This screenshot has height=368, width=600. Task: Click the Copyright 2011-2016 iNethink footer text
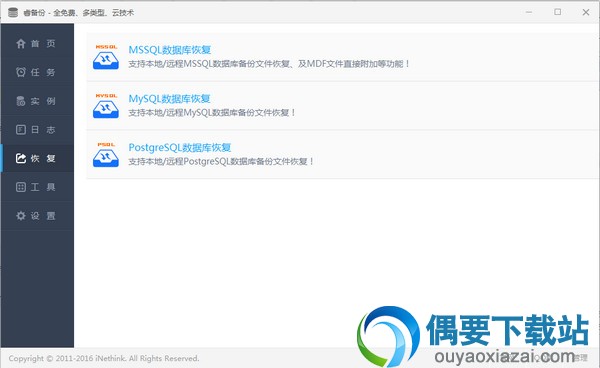click(104, 358)
